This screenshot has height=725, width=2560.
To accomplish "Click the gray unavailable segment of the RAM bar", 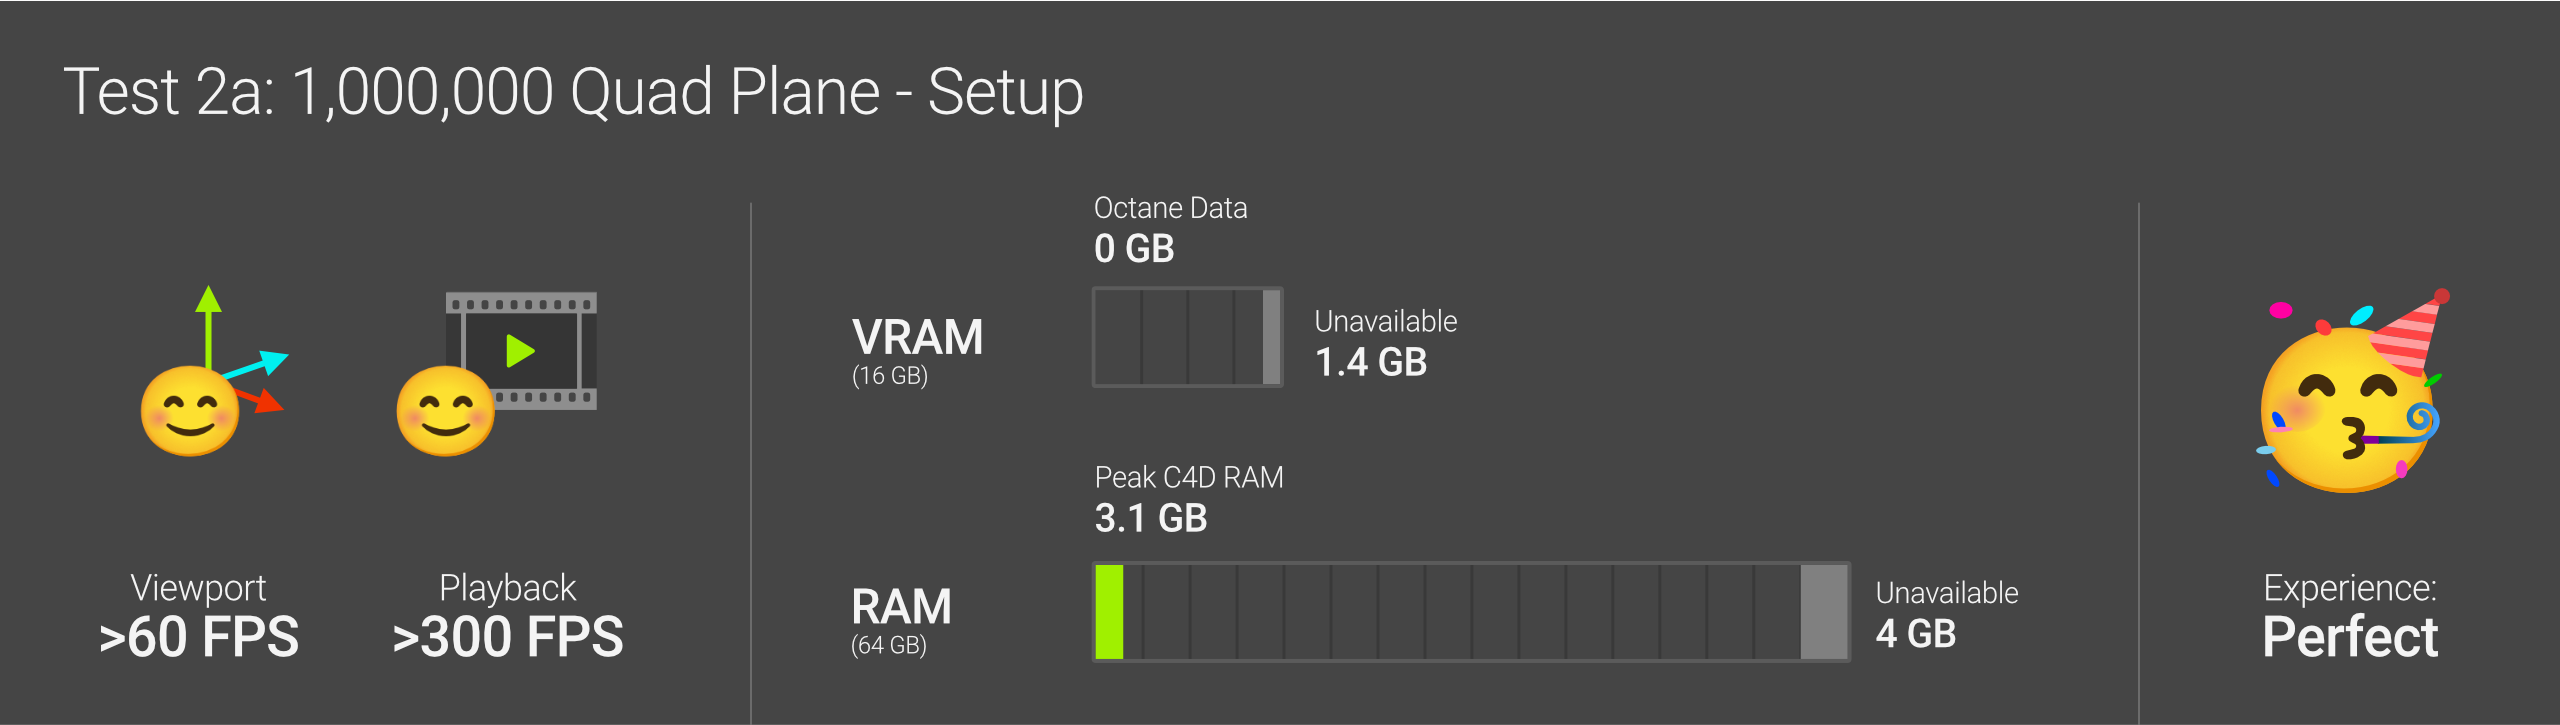I will coord(1823,612).
